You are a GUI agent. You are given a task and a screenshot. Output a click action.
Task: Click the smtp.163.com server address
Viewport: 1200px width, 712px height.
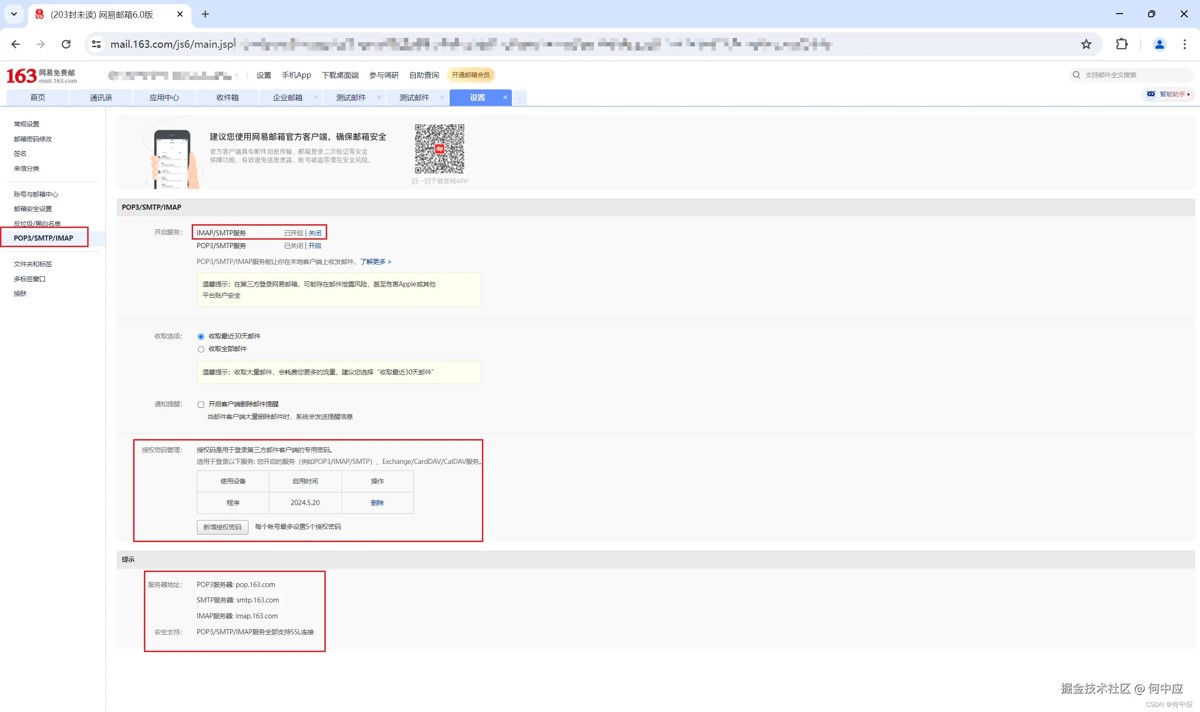258,600
